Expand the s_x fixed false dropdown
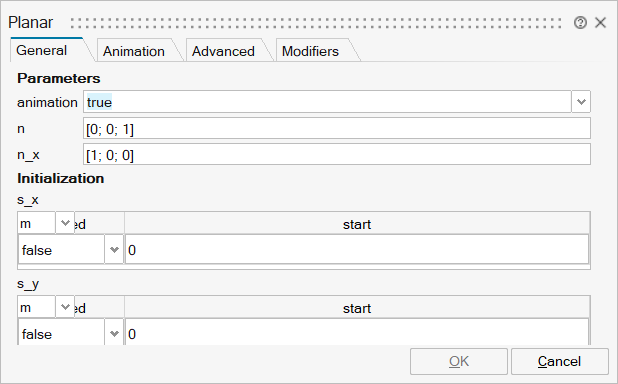 click(114, 250)
